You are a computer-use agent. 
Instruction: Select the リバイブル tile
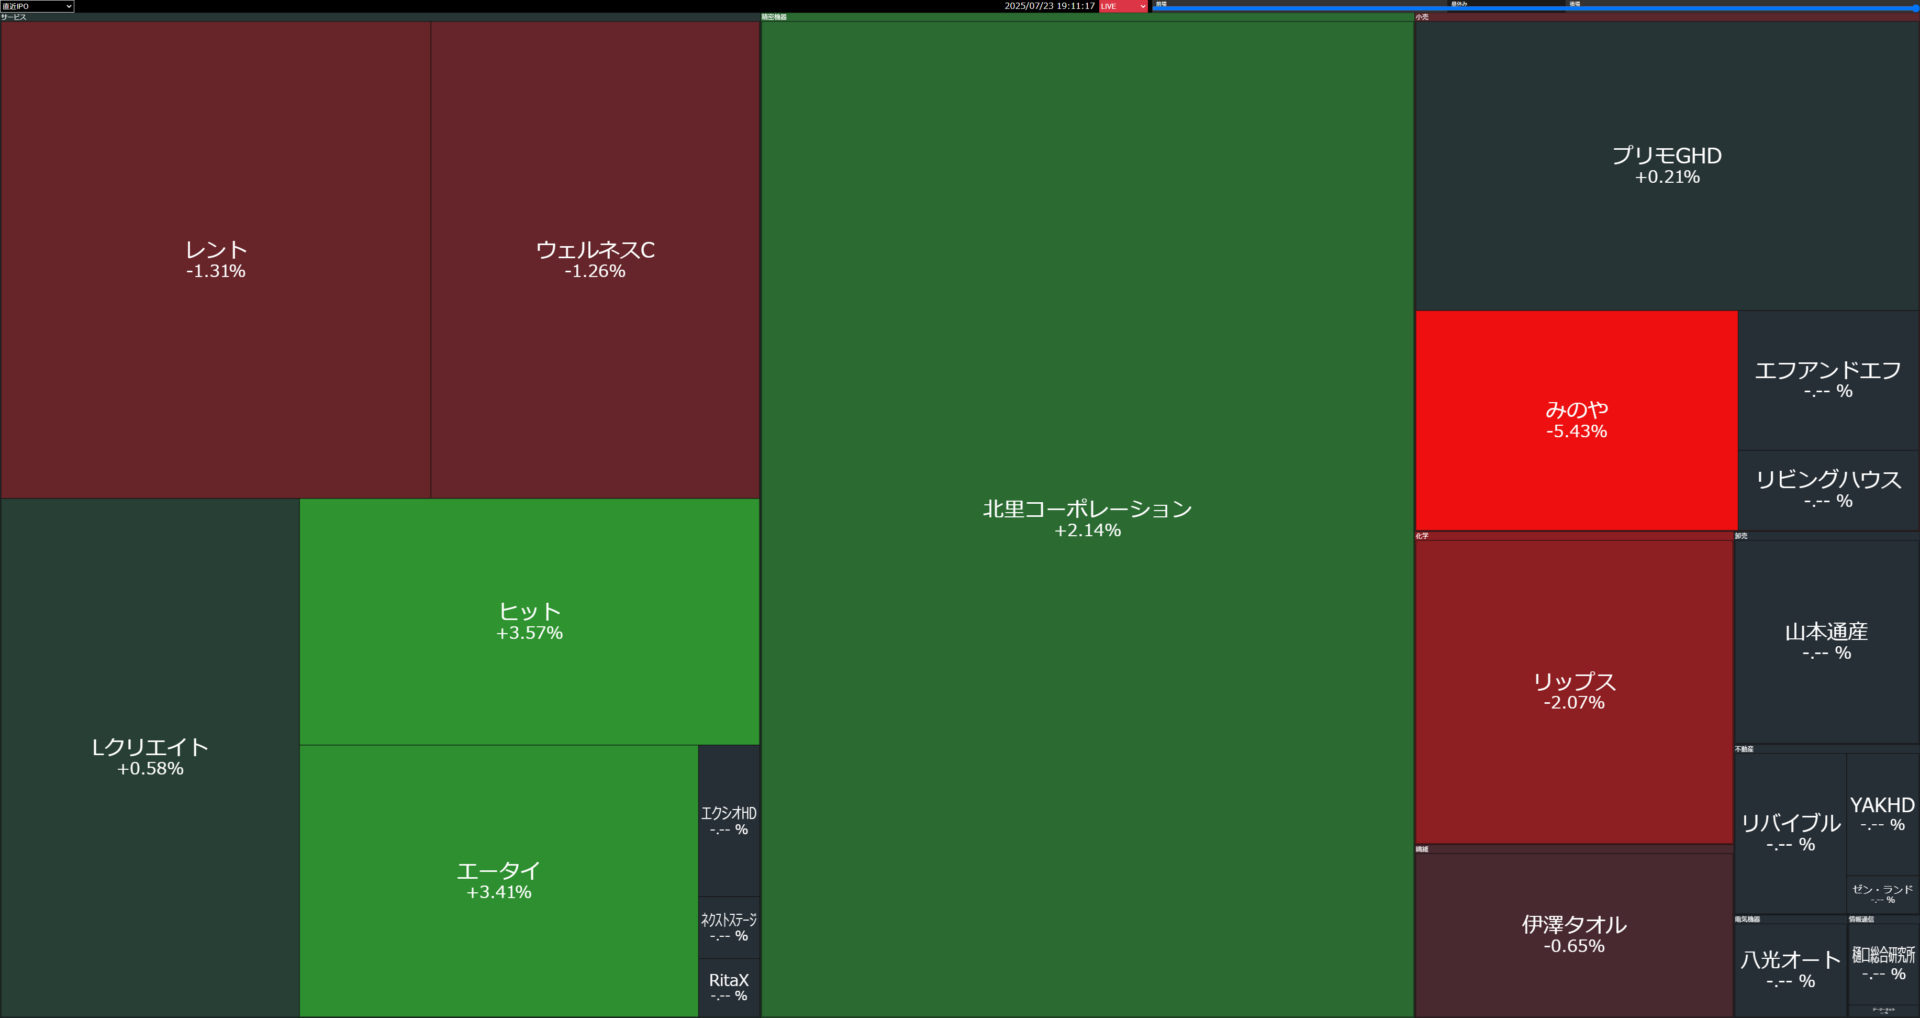pos(1790,833)
